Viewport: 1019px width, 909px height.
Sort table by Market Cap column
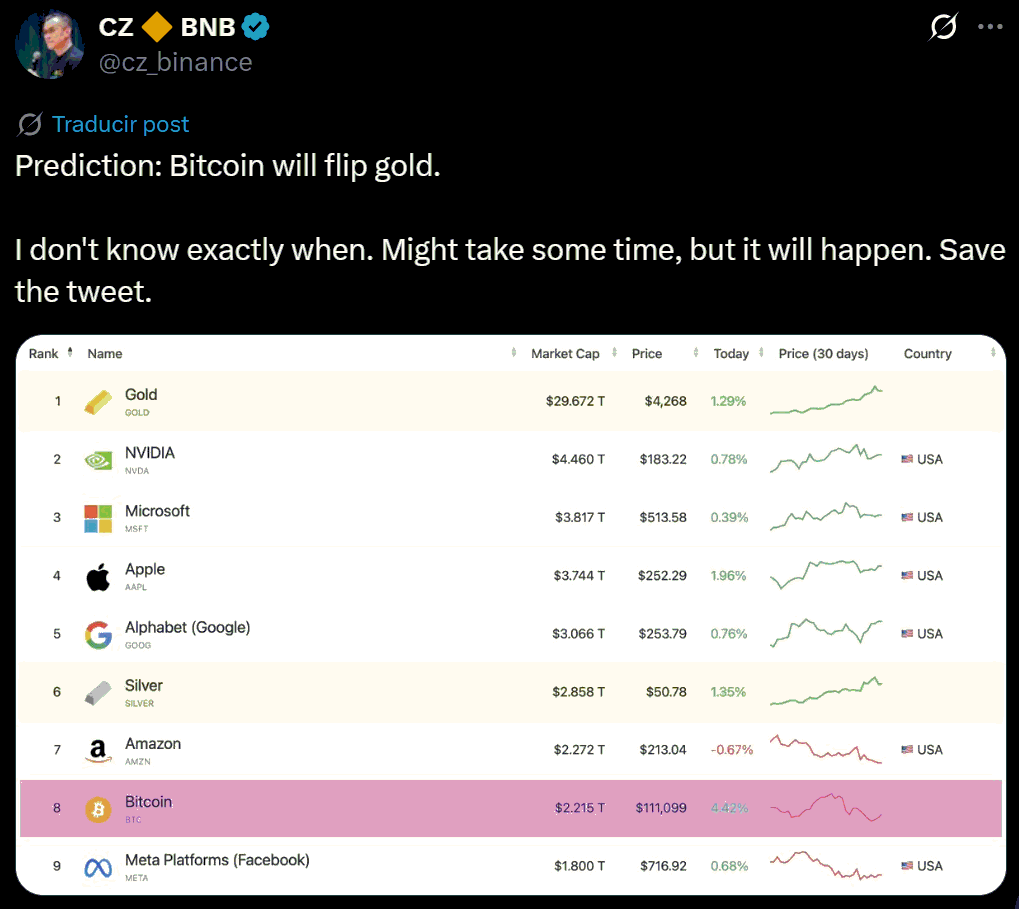point(565,353)
